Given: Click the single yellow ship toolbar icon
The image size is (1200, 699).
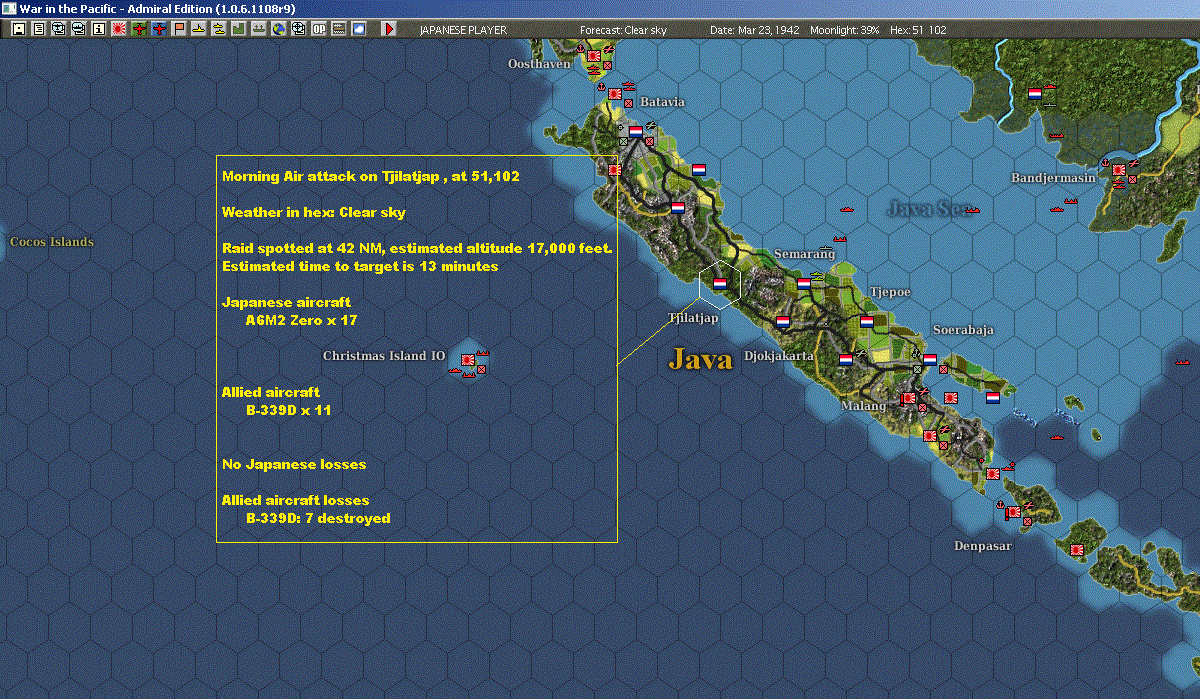Looking at the screenshot, I should pos(199,29).
